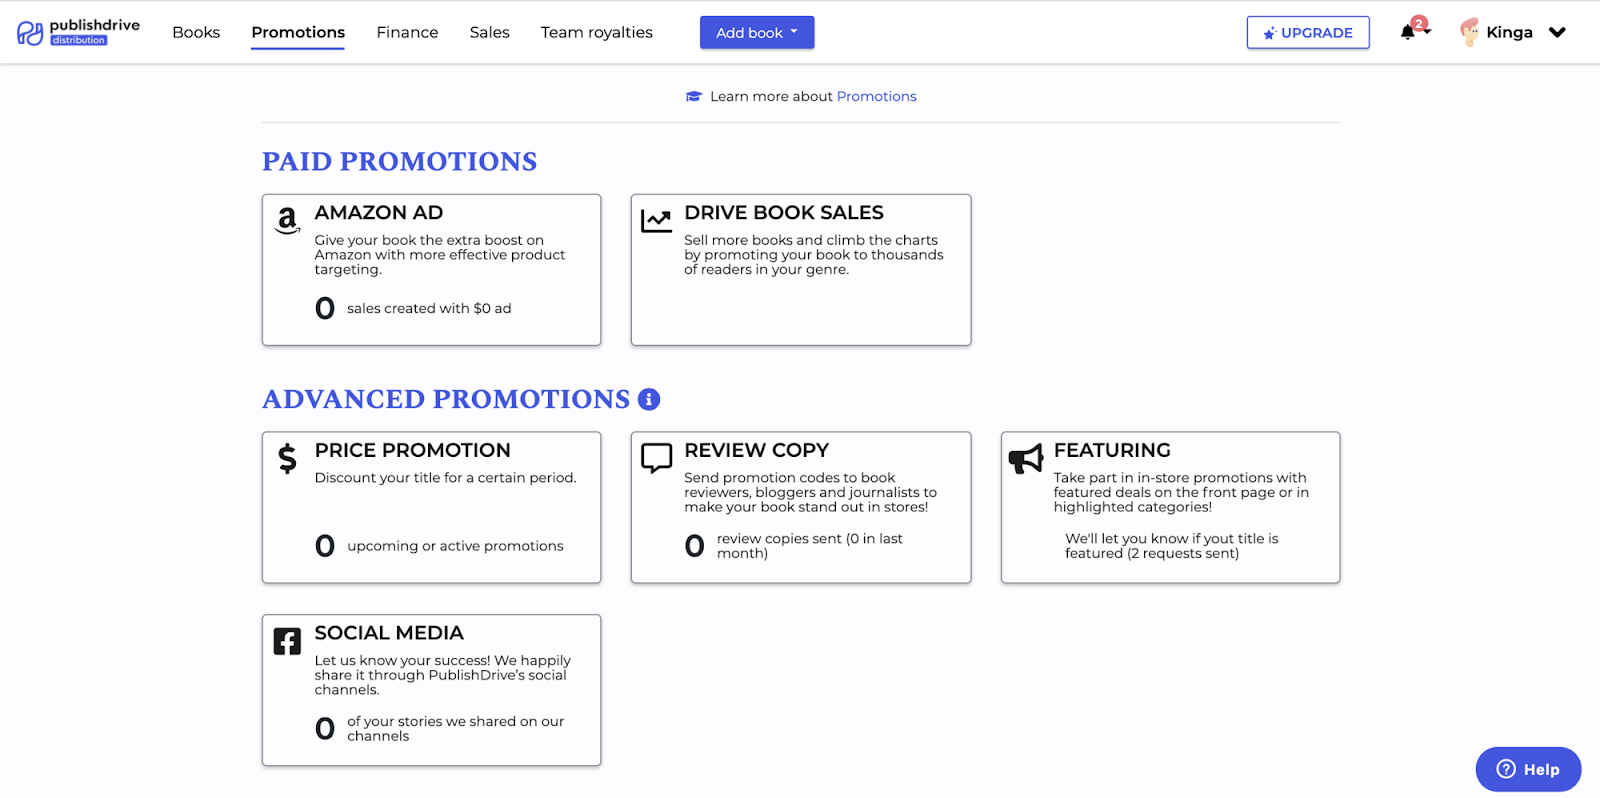The width and height of the screenshot is (1600, 798).
Task: Choose the FEATURING heading
Action: point(1112,450)
